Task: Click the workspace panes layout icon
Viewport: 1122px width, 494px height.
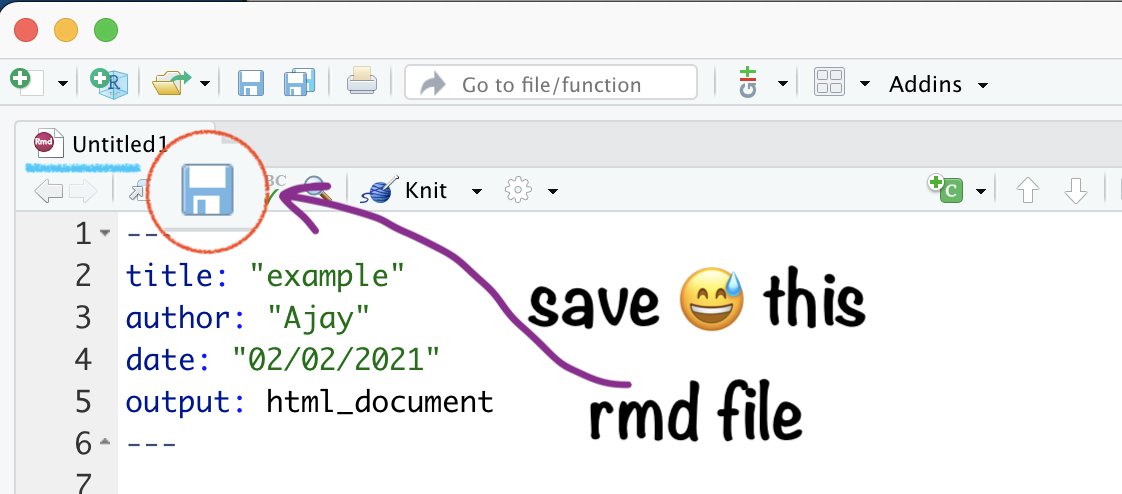Action: coord(830,83)
